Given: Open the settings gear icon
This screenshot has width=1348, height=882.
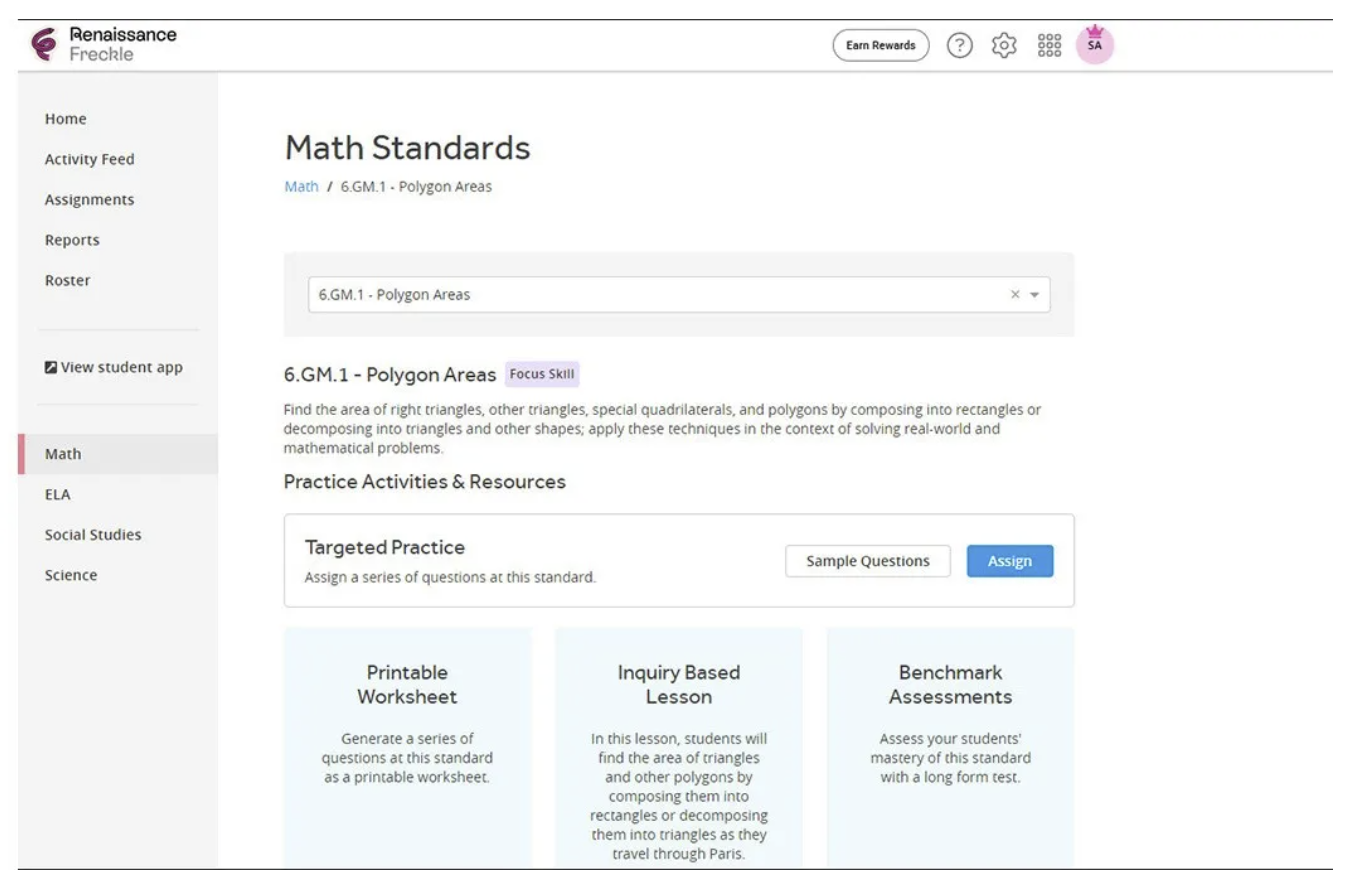Looking at the screenshot, I should (x=1004, y=45).
